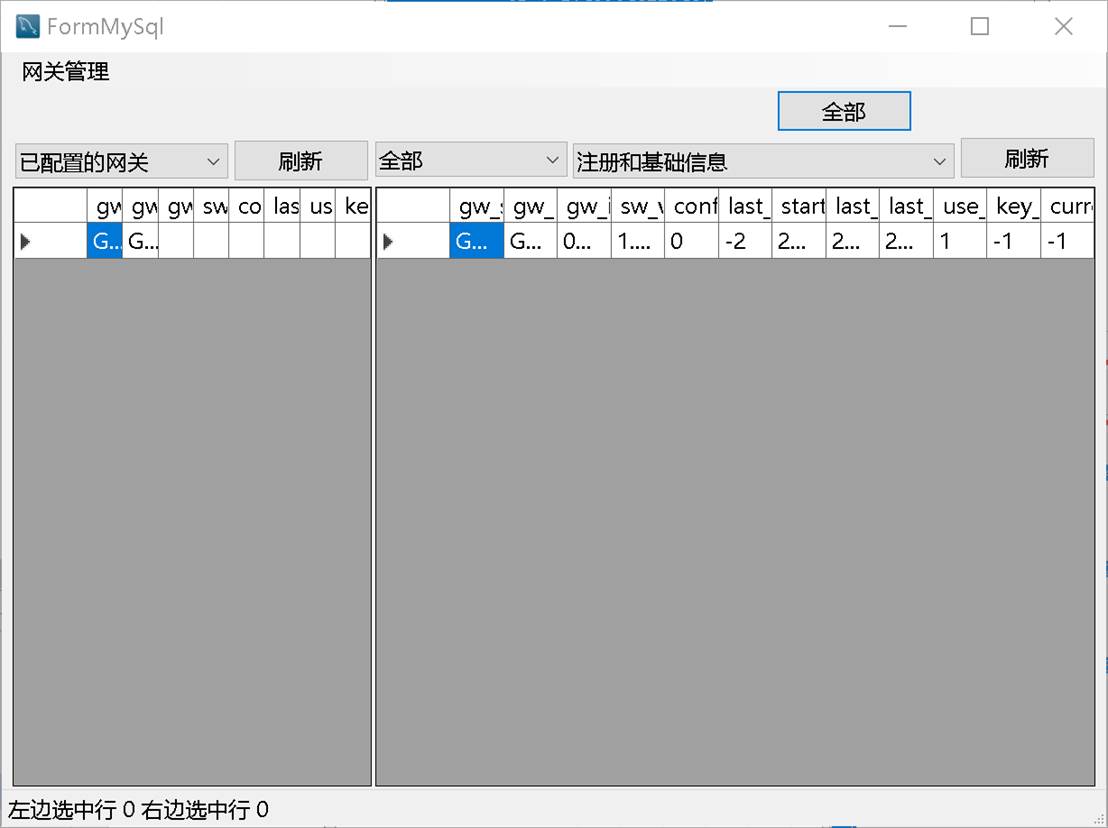The height and width of the screenshot is (828, 1108).
Task: Click the highlighted G... cell in right grid
Action: [477, 242]
